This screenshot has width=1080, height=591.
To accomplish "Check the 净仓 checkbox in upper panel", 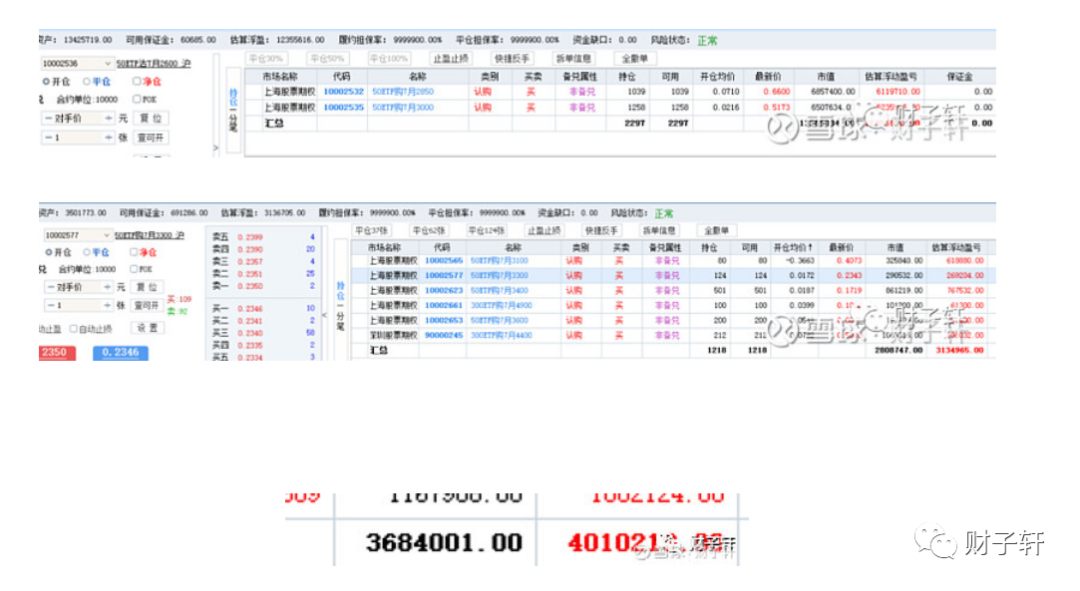I will pyautogui.click(x=136, y=82).
